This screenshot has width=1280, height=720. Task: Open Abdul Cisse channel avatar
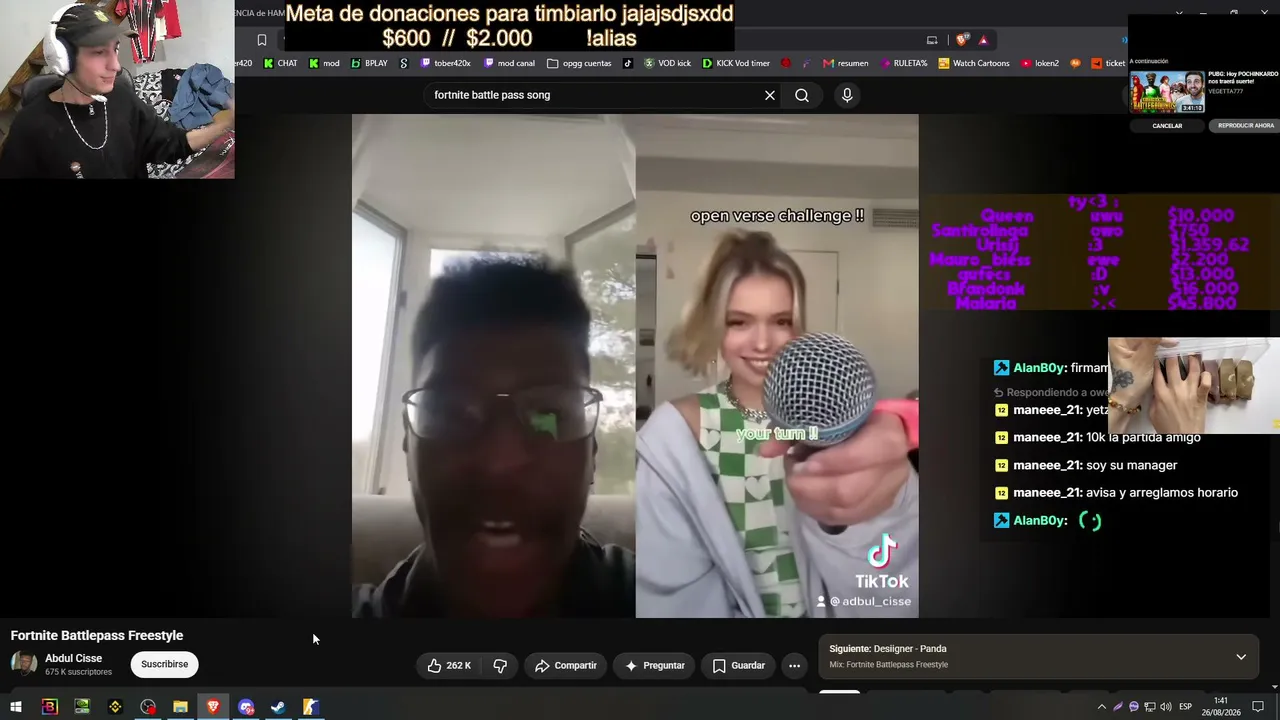point(24,664)
